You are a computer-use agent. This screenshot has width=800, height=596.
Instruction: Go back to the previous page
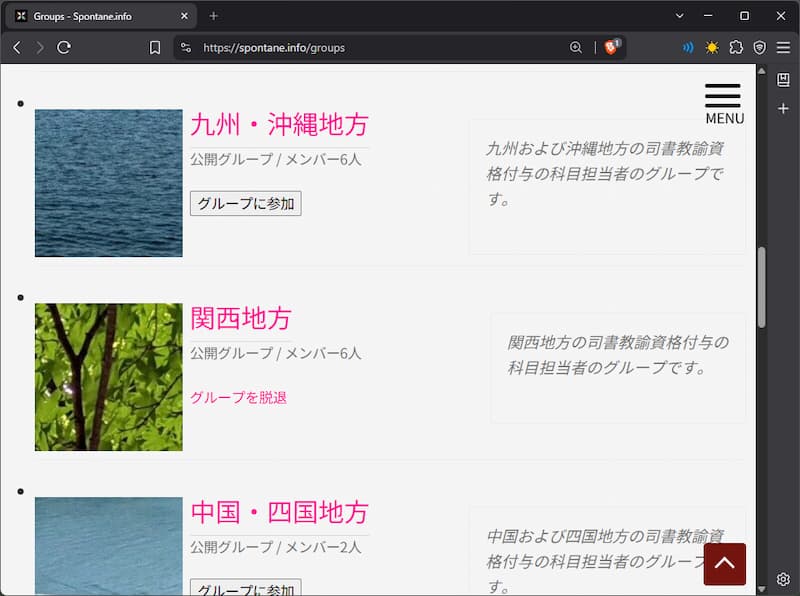click(x=17, y=47)
